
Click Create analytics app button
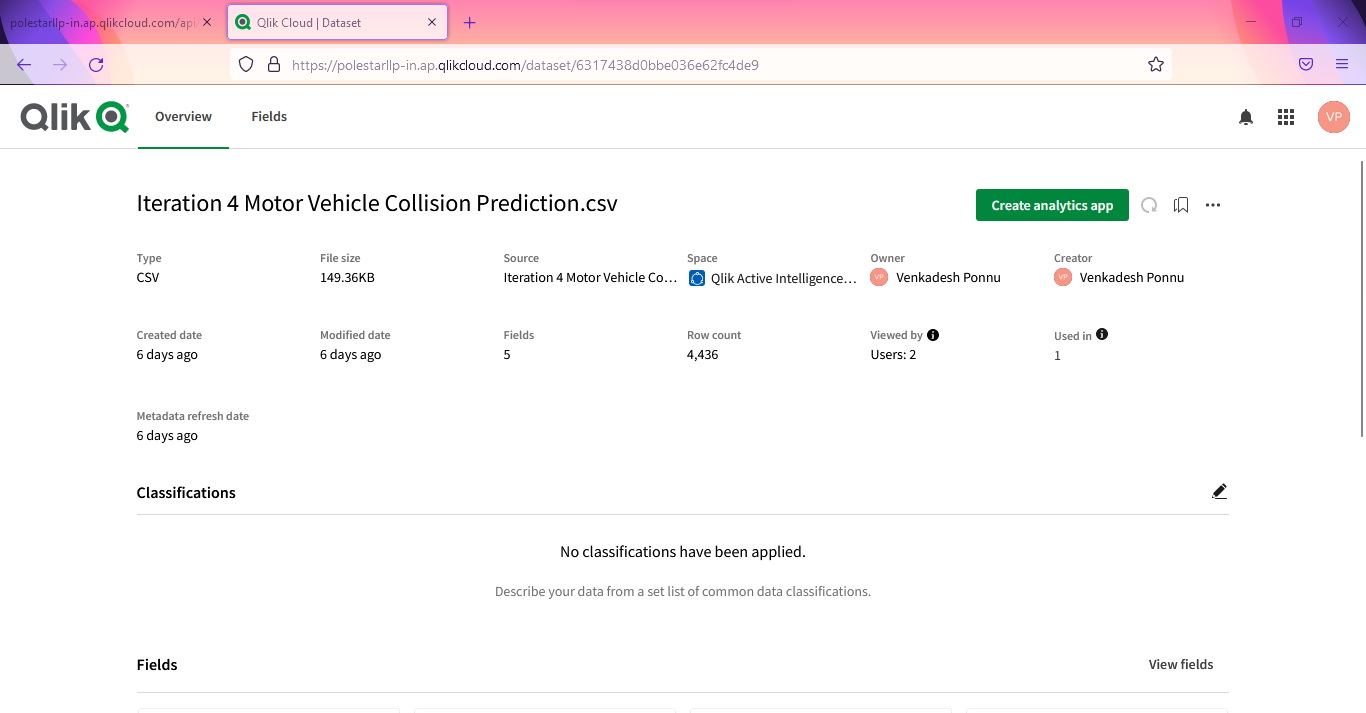pyautogui.click(x=1052, y=205)
